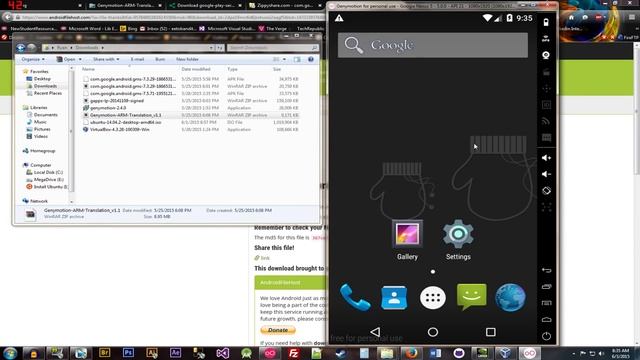Image resolution: width=640 pixels, height=360 pixels.
Task: Raise the emulator volume with the volume up icon
Action: [x=546, y=158]
